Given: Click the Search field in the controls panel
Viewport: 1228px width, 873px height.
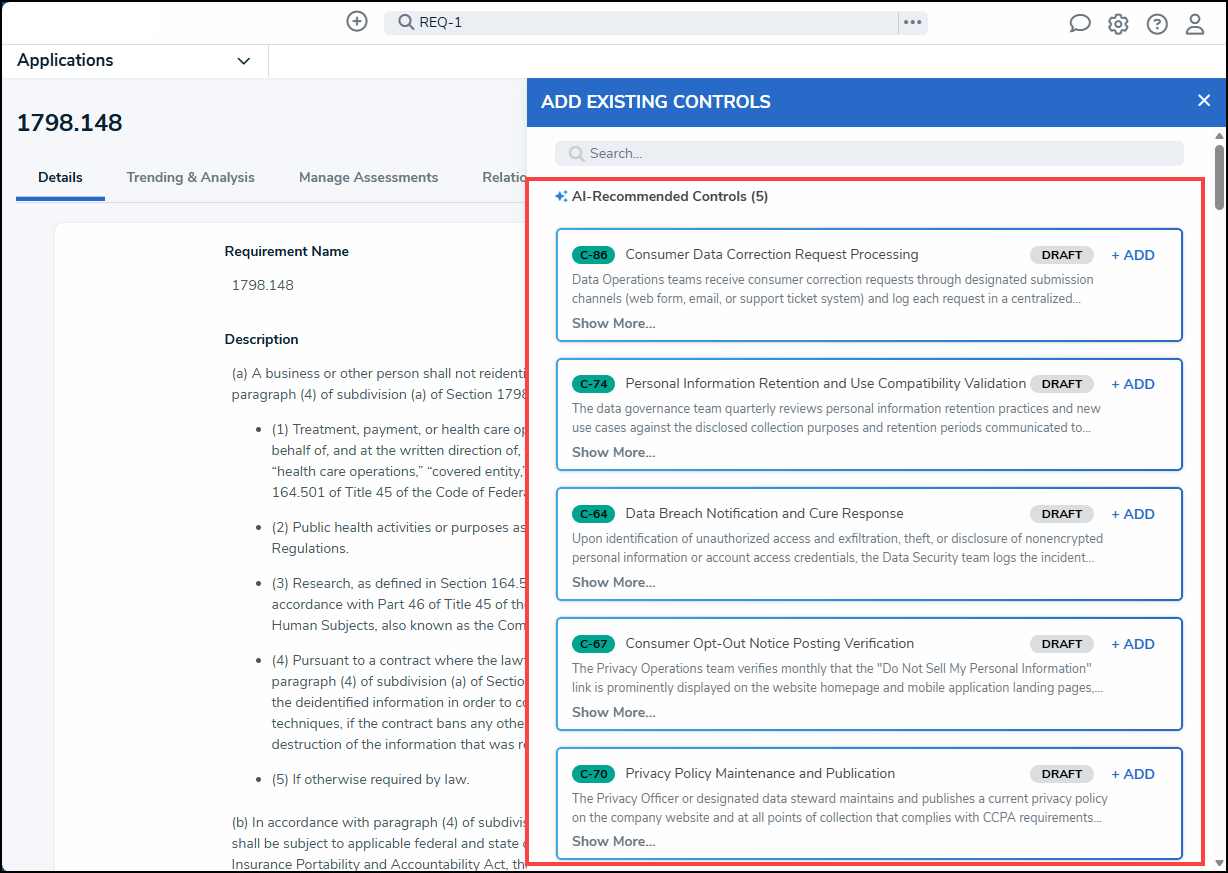Looking at the screenshot, I should tap(869, 153).
